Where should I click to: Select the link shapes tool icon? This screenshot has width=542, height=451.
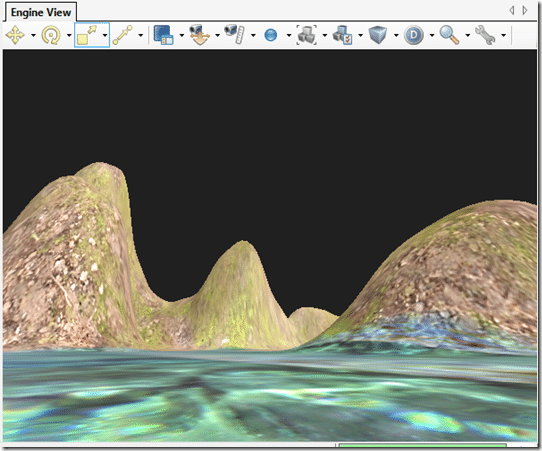[x=122, y=35]
